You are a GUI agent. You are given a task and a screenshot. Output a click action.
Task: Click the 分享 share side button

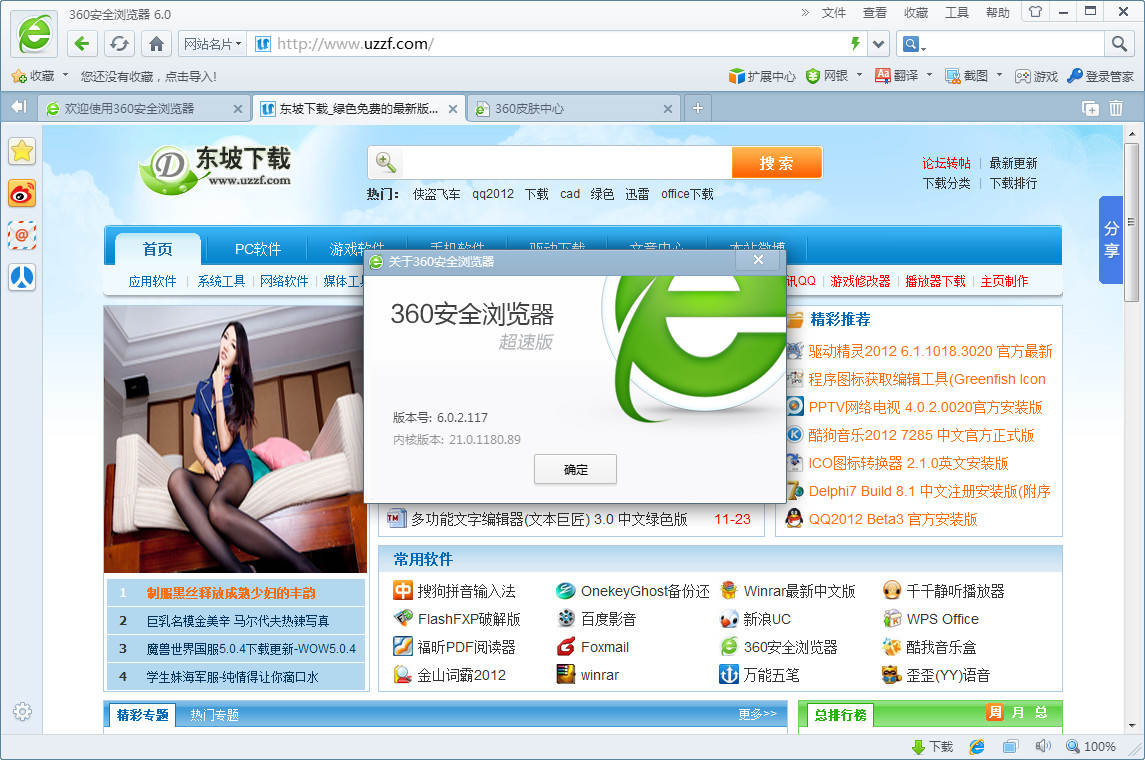pyautogui.click(x=1111, y=239)
